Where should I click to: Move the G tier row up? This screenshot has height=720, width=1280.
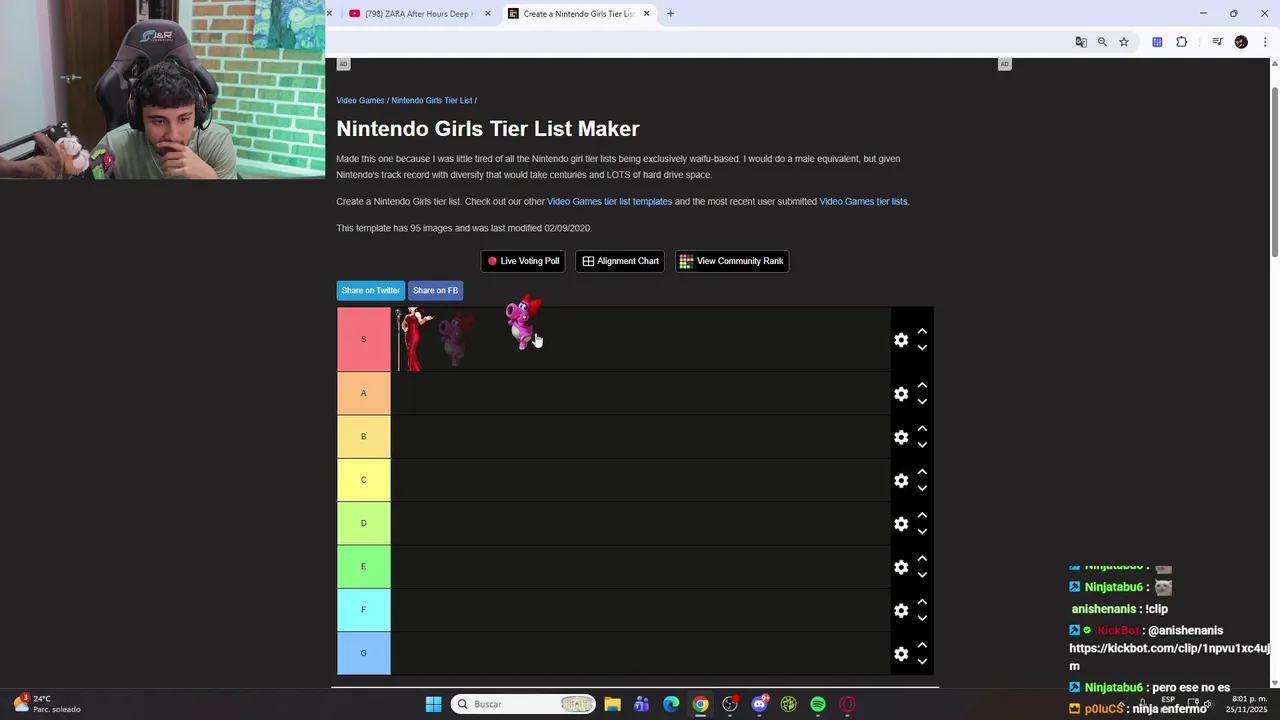click(922, 646)
